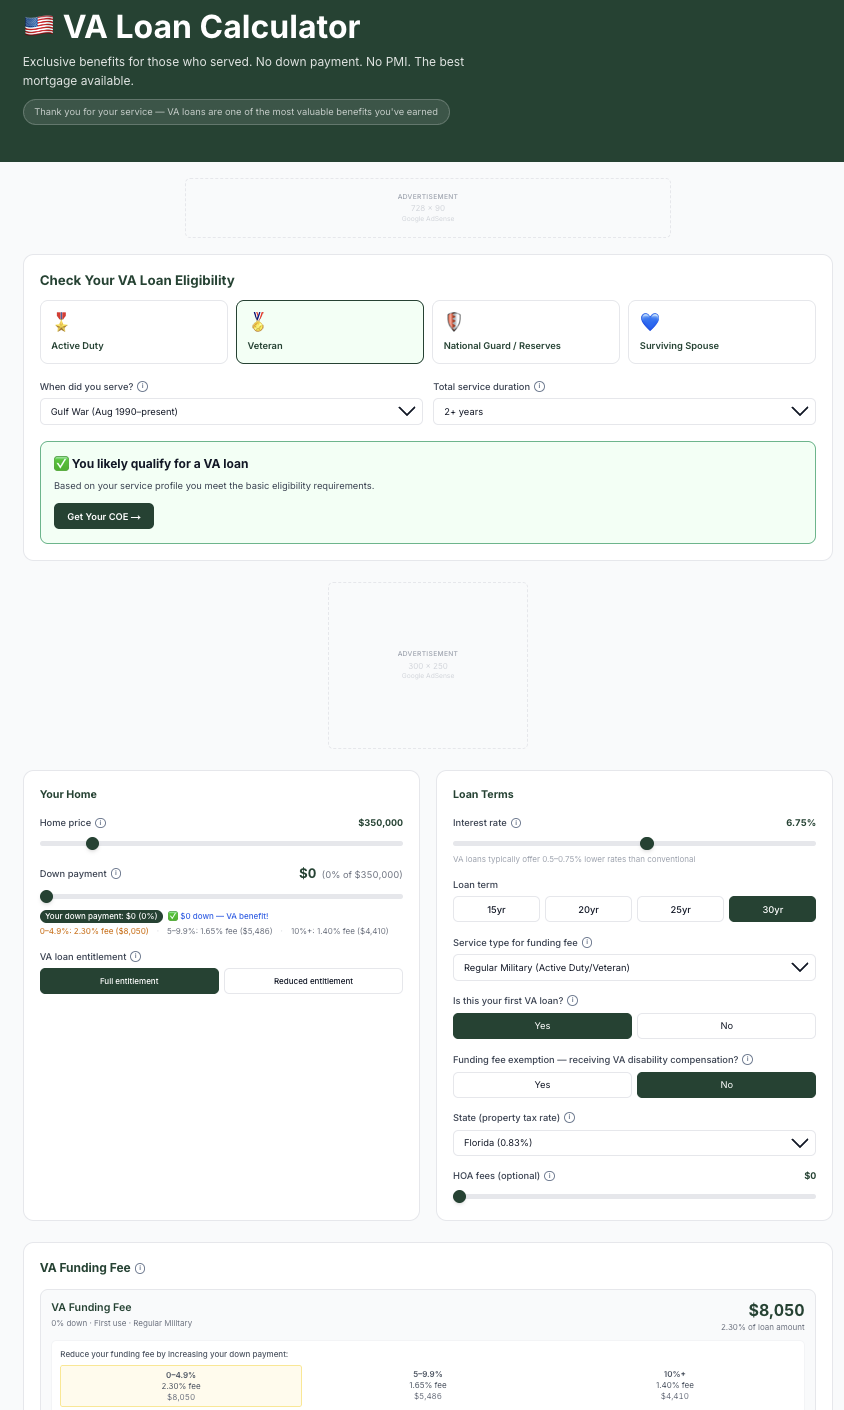Click the VA loan entitlement info icon
This screenshot has height=1410, width=844.
coord(136,957)
